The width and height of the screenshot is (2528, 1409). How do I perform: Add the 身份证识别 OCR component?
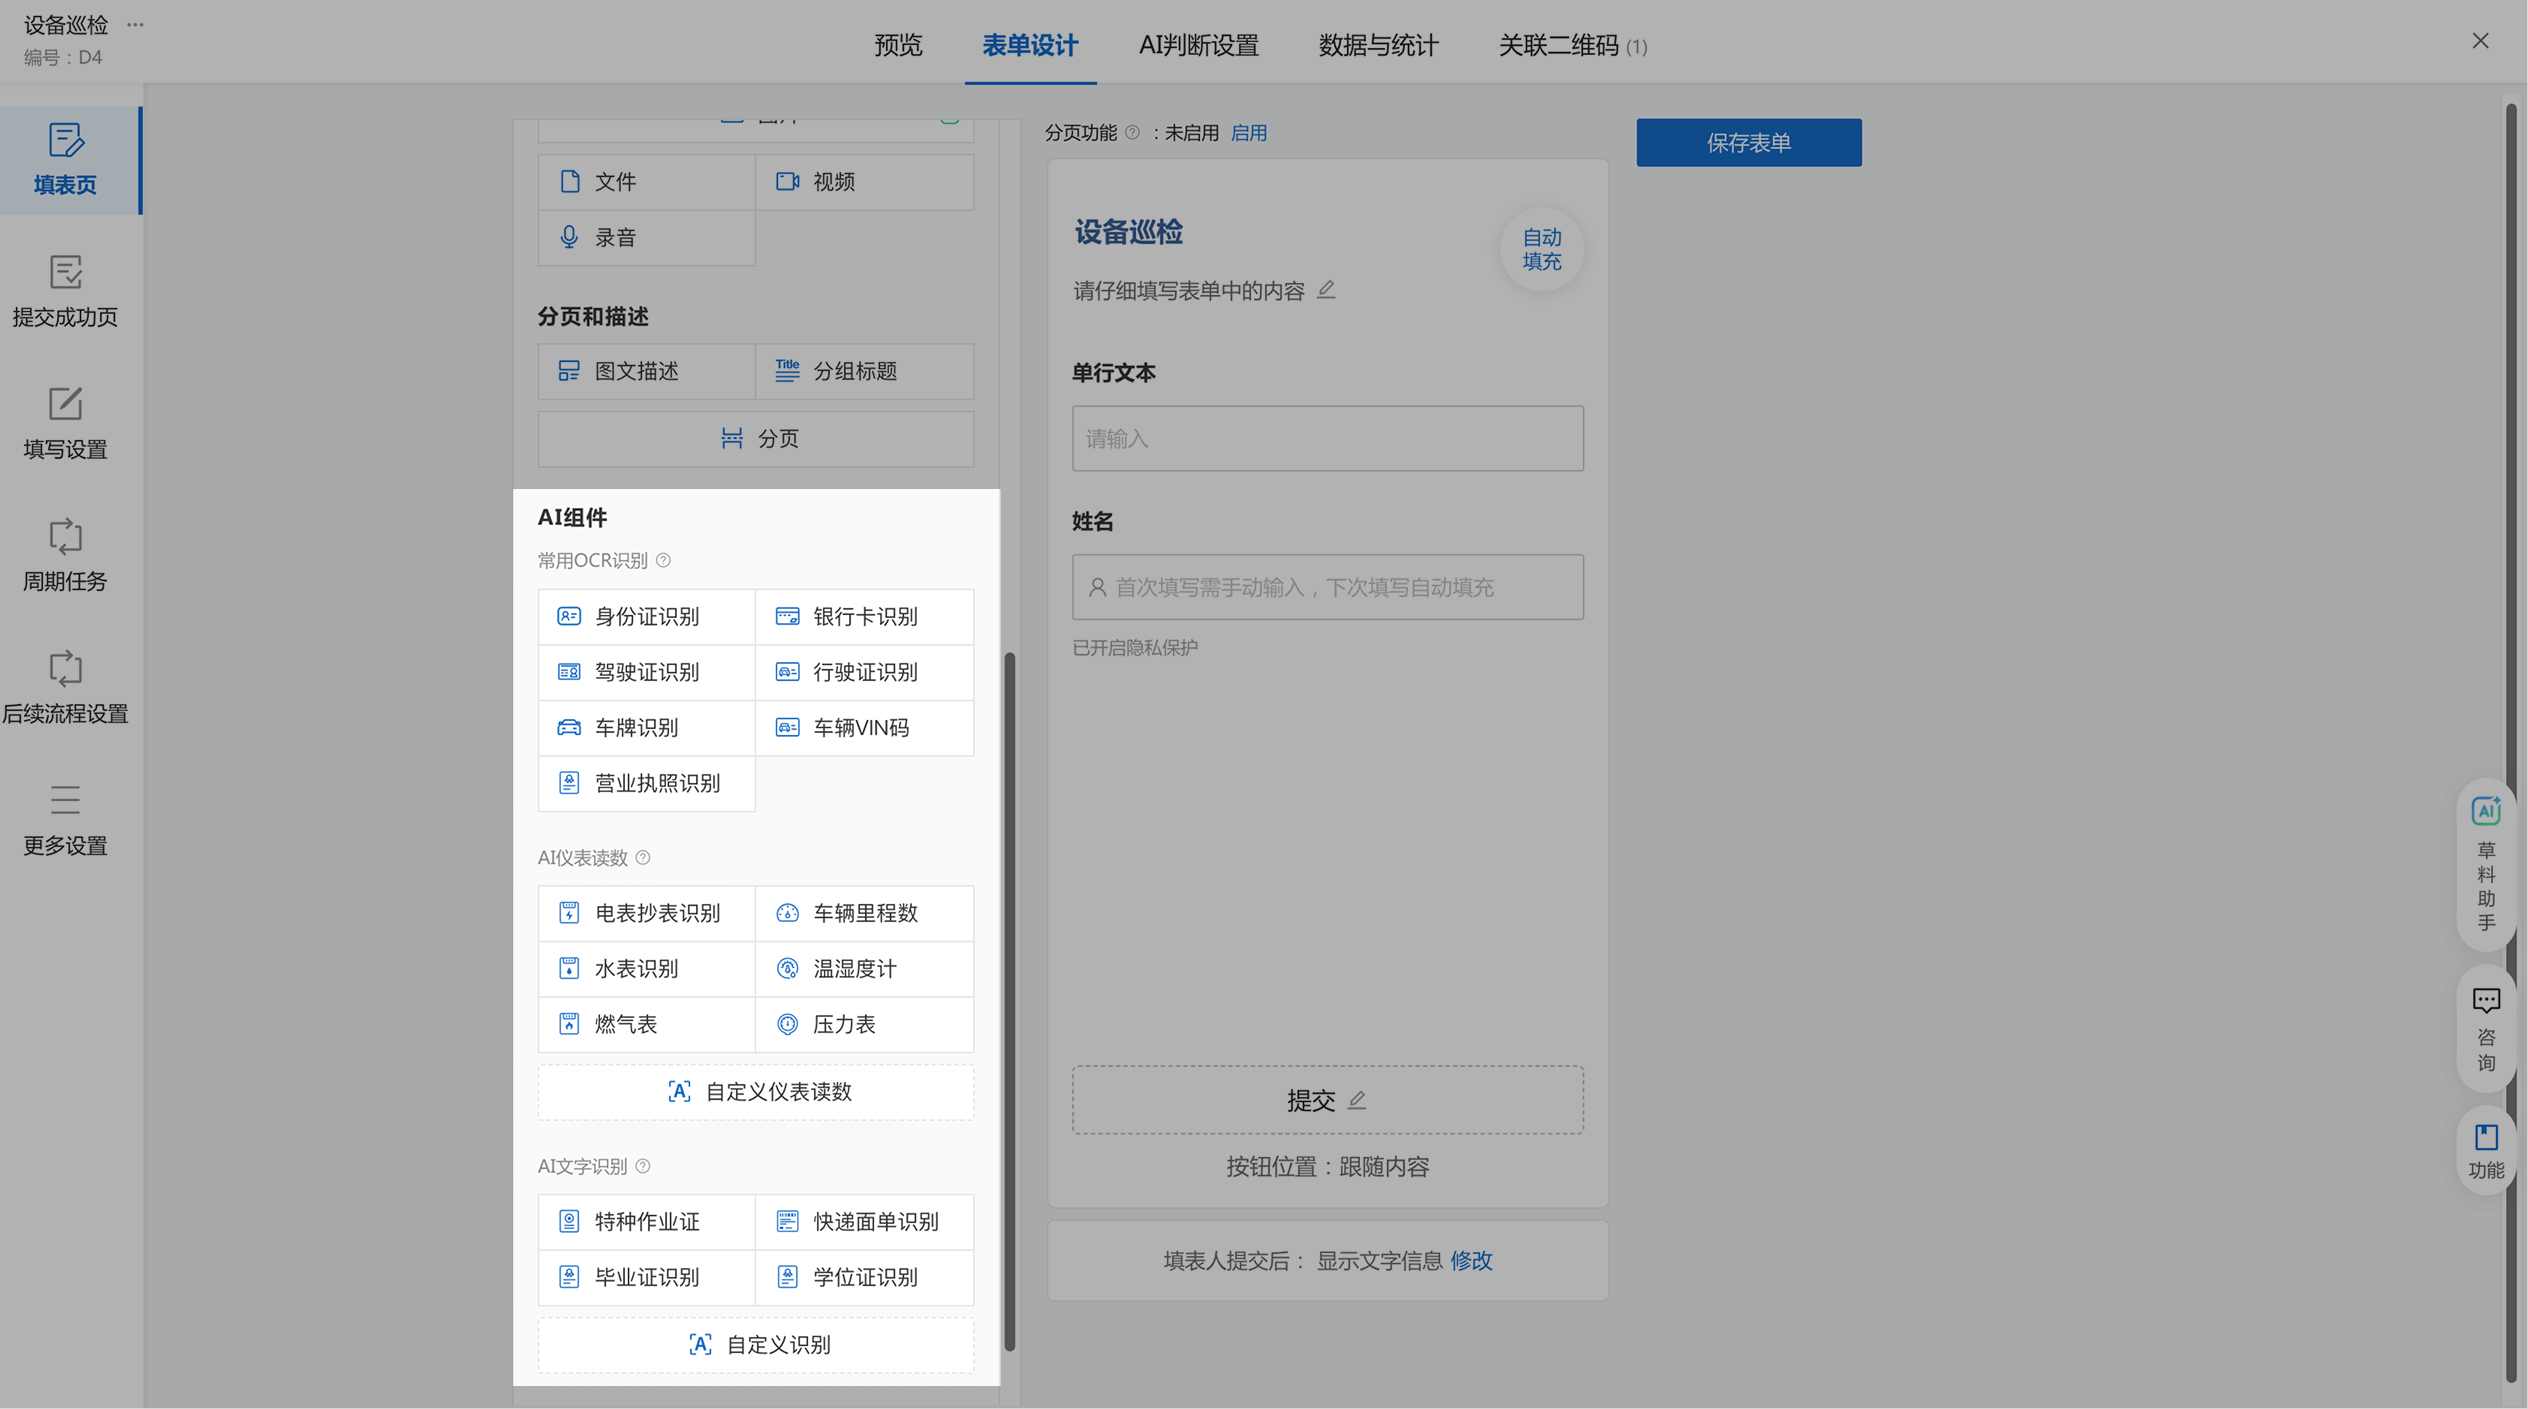click(646, 616)
